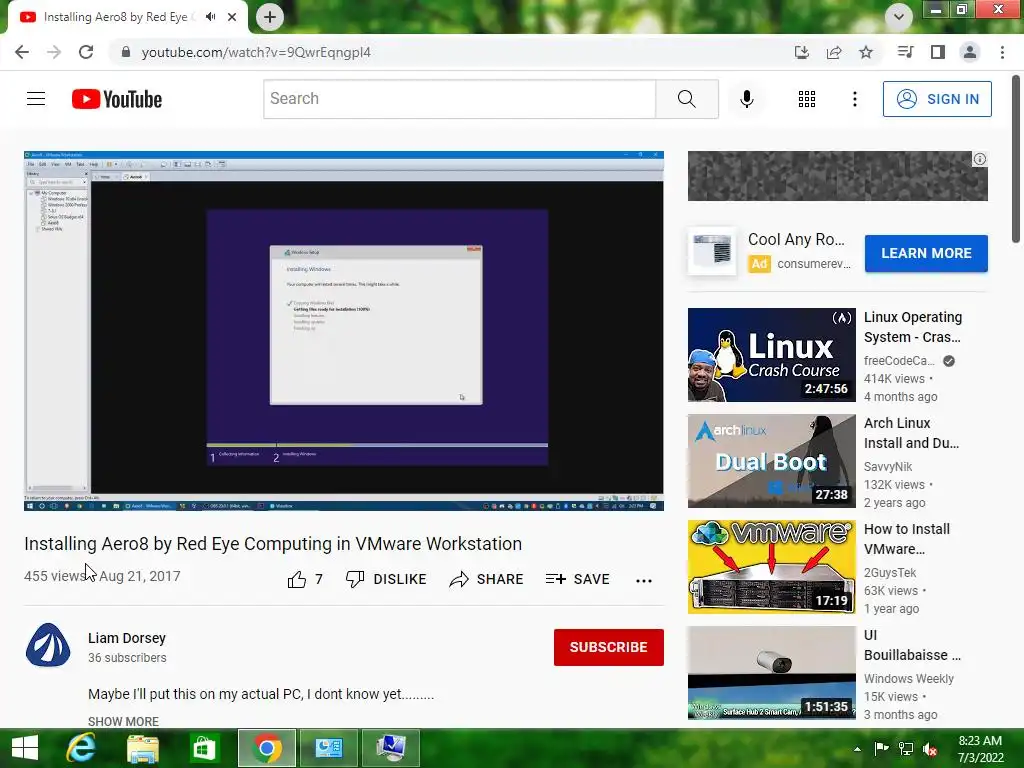Click Windows Weekly channel name
1024x768 pixels.
(x=909, y=679)
